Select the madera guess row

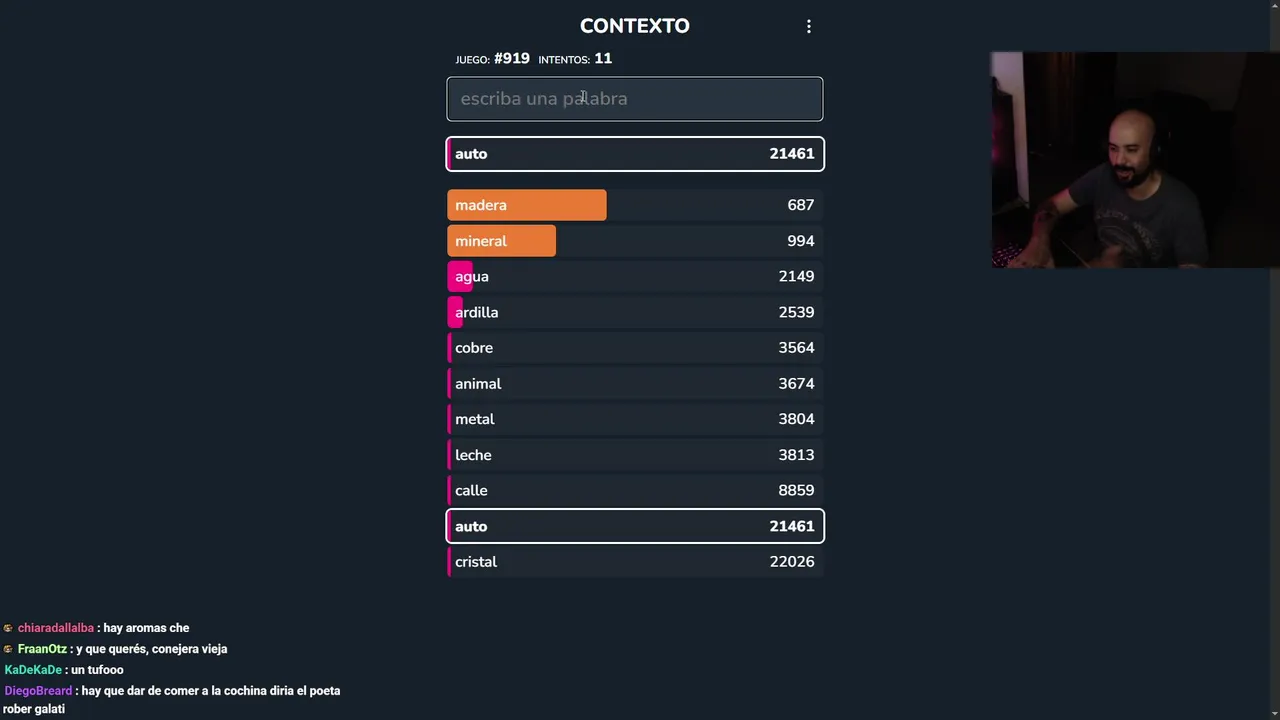634,205
